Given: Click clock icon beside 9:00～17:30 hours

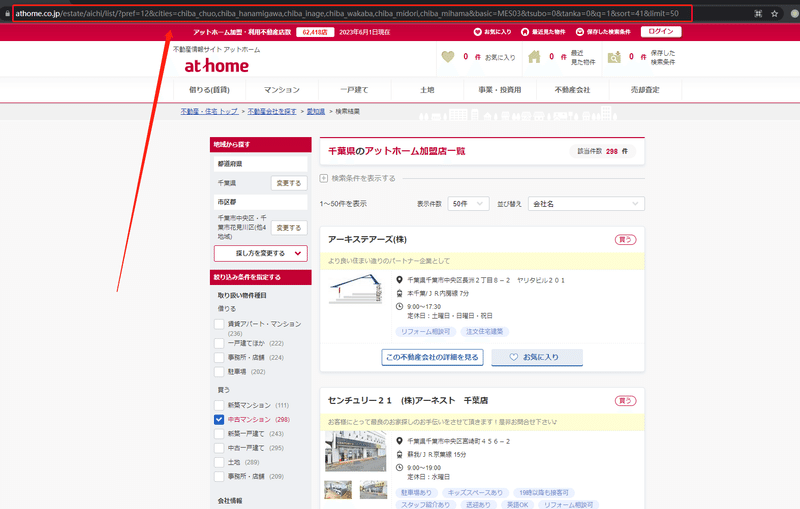Looking at the screenshot, I should pos(399,307).
